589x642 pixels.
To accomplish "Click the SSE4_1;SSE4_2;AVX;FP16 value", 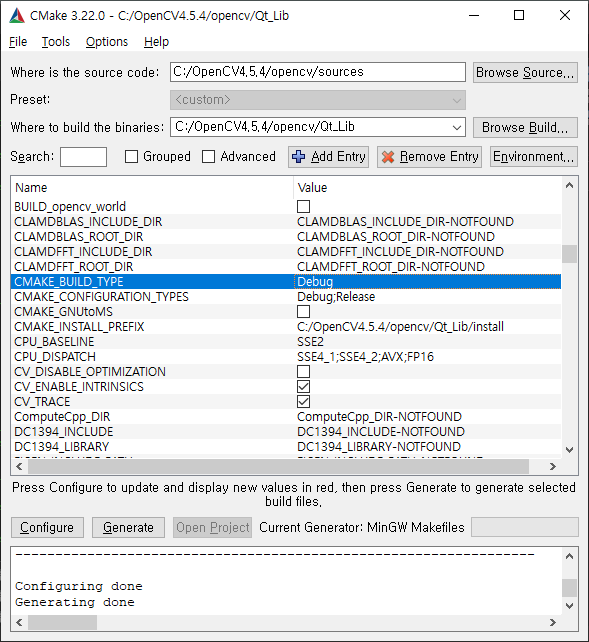I will click(366, 357).
